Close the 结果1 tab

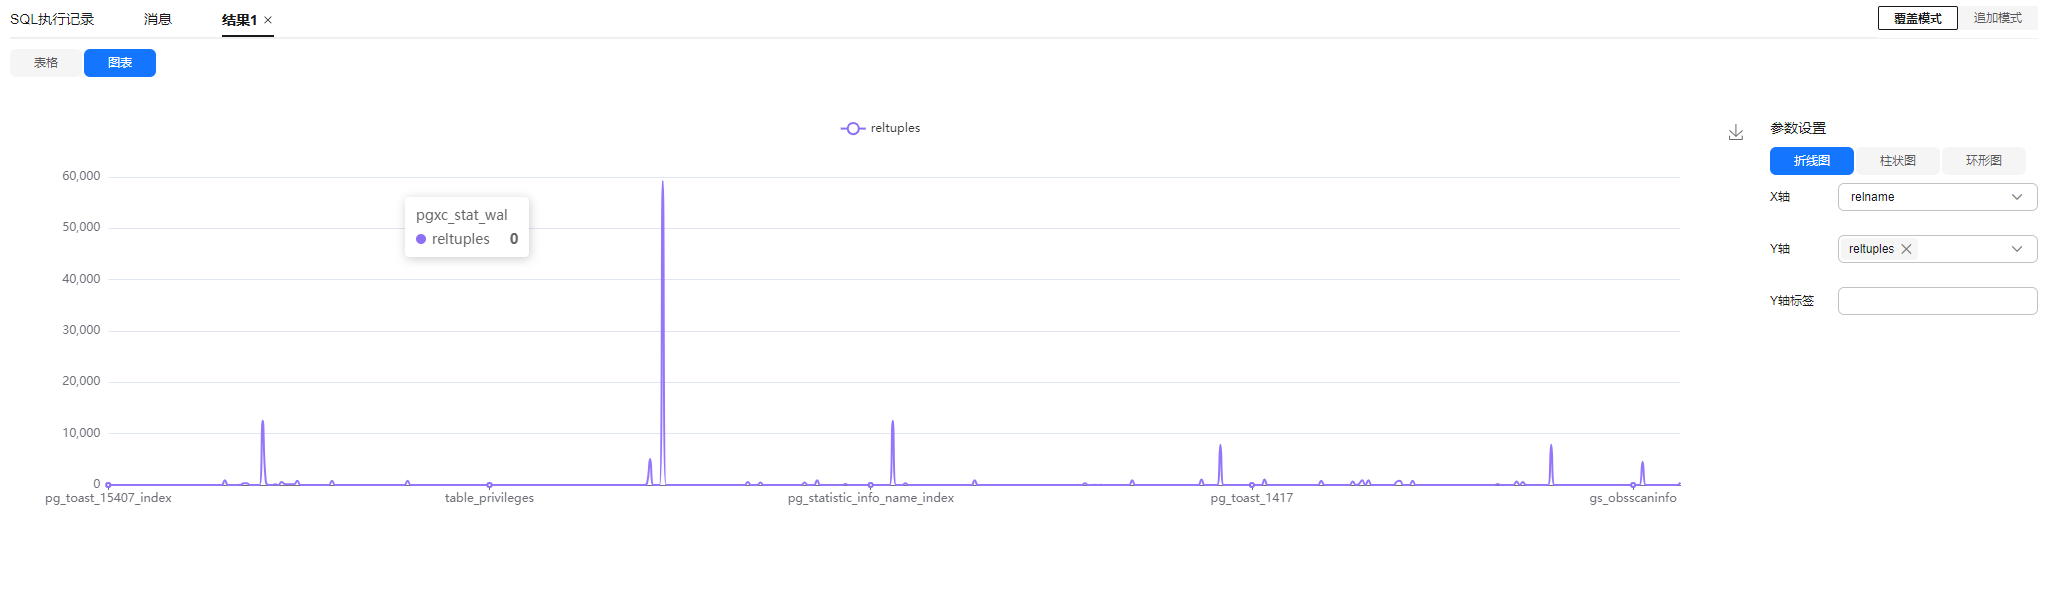pos(268,20)
